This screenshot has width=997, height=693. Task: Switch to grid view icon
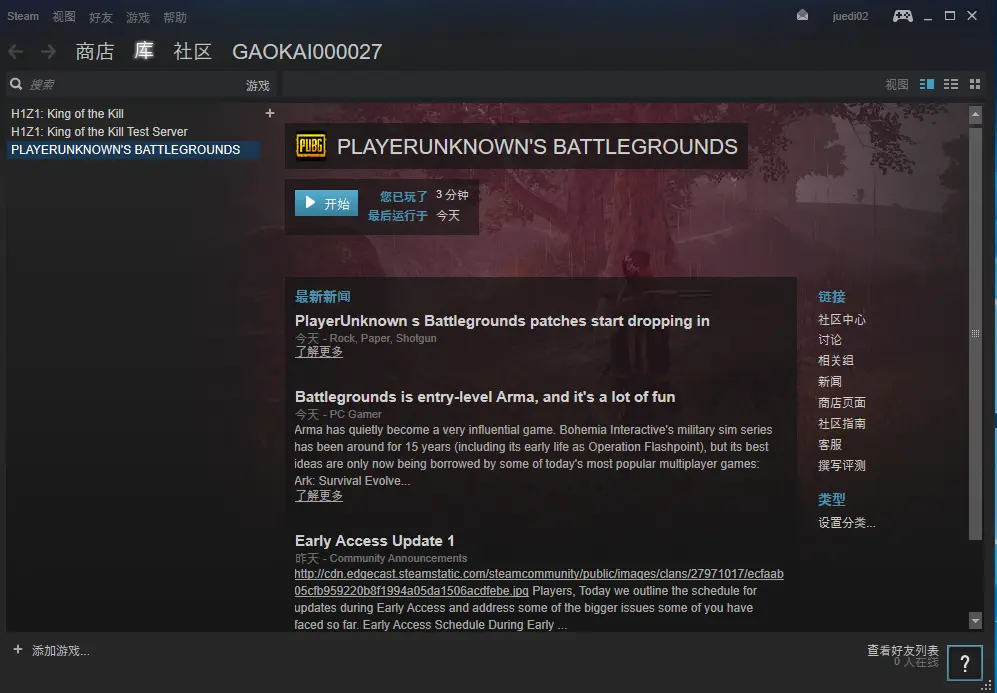pos(975,84)
